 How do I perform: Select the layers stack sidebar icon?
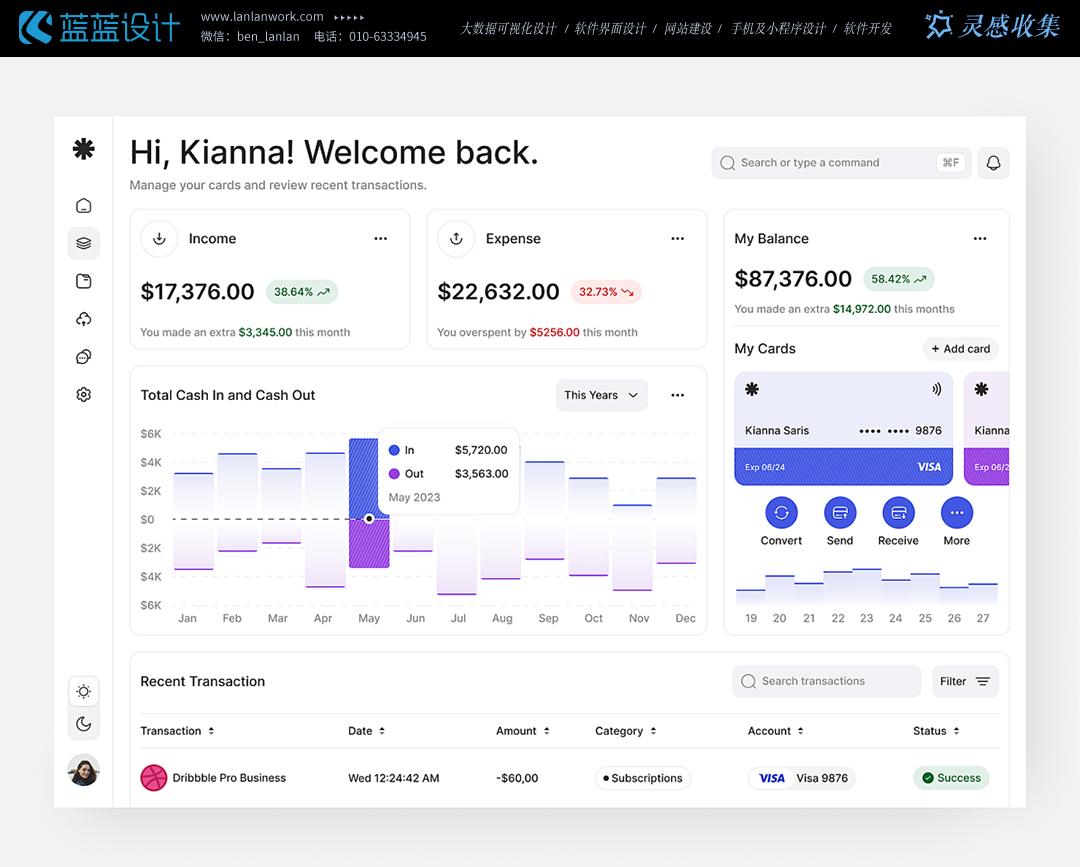[84, 243]
